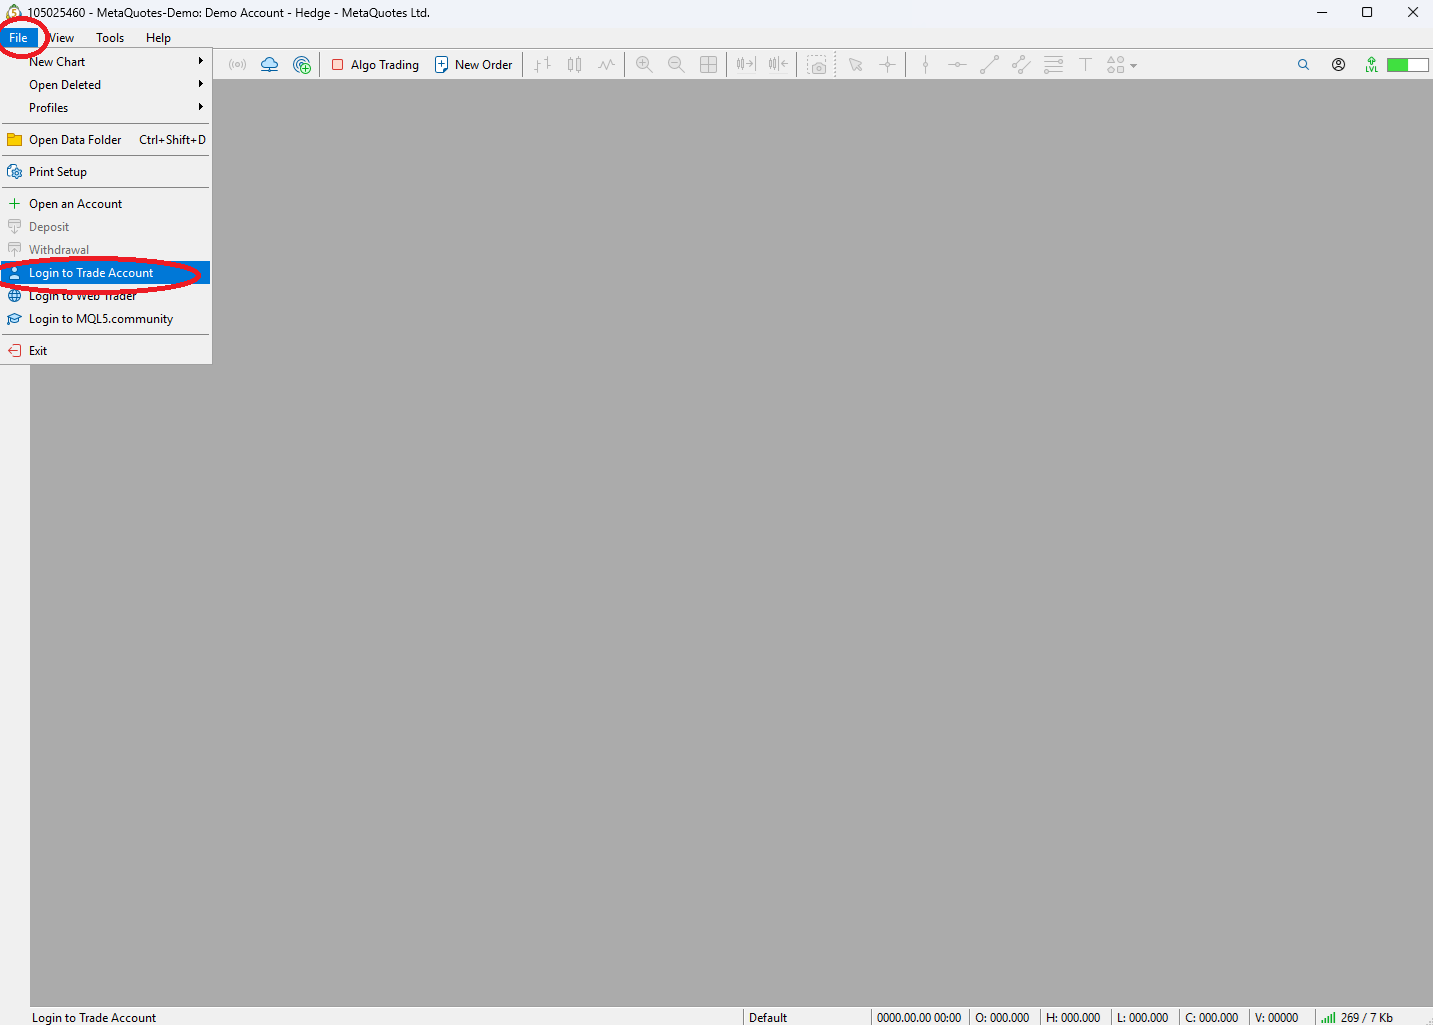1436x1025 pixels.
Task: Select the vertical line drawing tool
Action: click(925, 65)
